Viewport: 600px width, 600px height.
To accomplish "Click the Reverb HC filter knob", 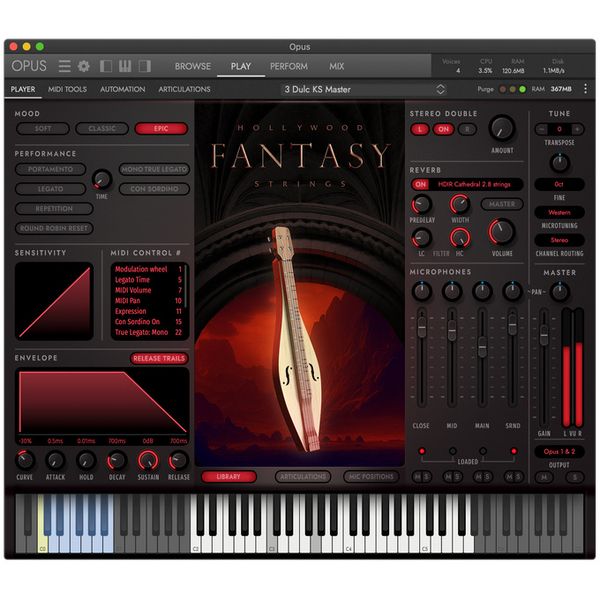I will click(460, 238).
